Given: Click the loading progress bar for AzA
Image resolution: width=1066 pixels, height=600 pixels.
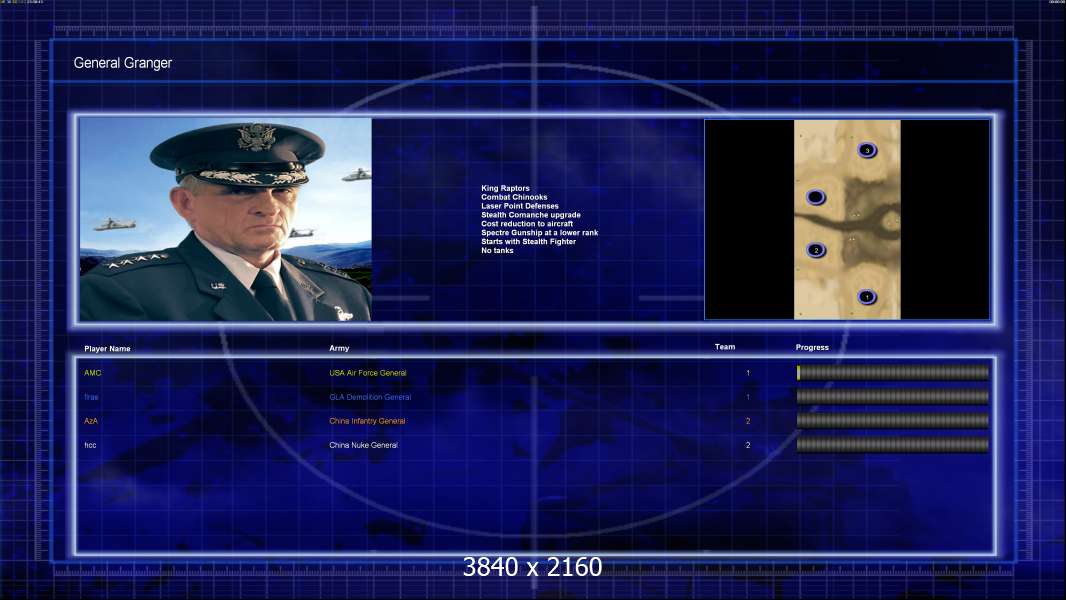Looking at the screenshot, I should (x=893, y=421).
